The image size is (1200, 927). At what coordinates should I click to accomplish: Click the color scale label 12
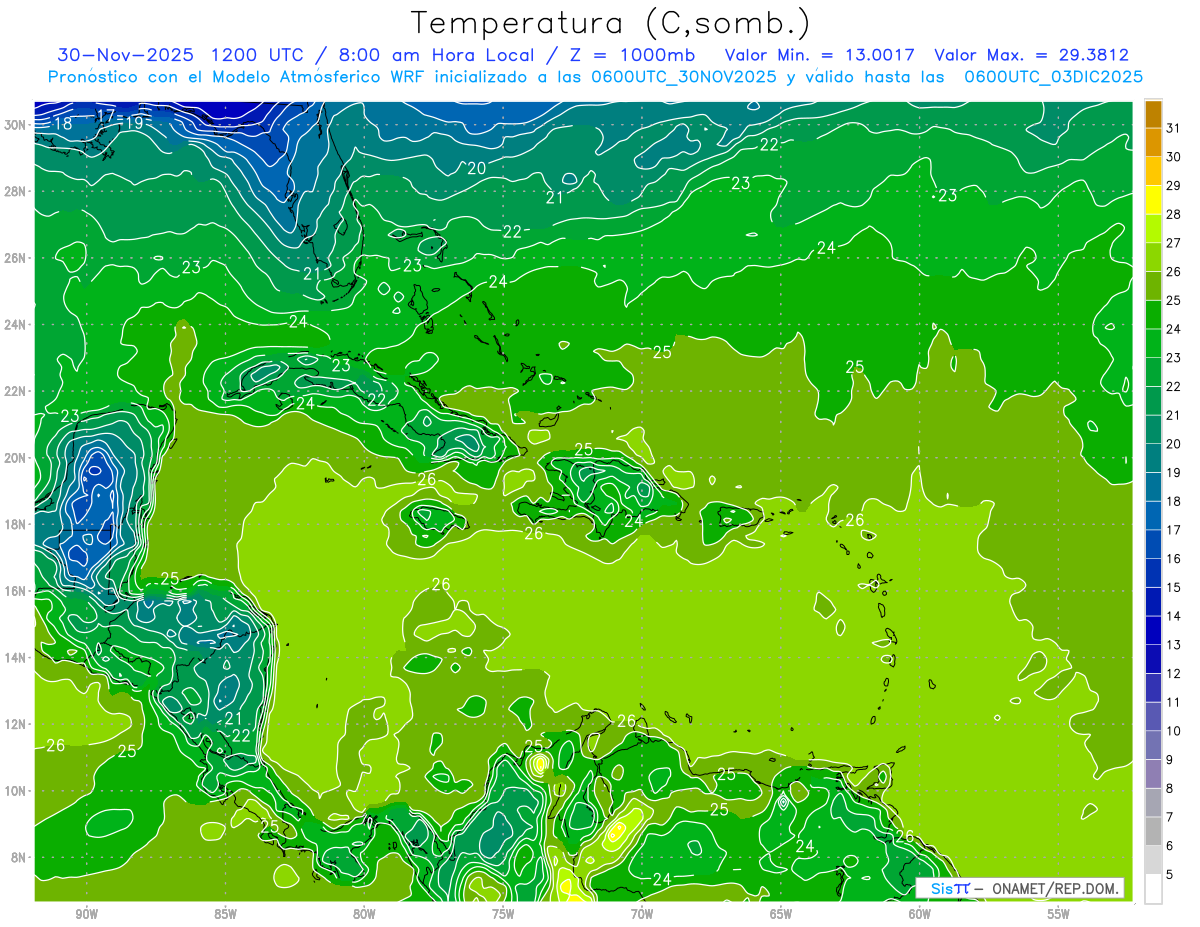[x=1174, y=674]
